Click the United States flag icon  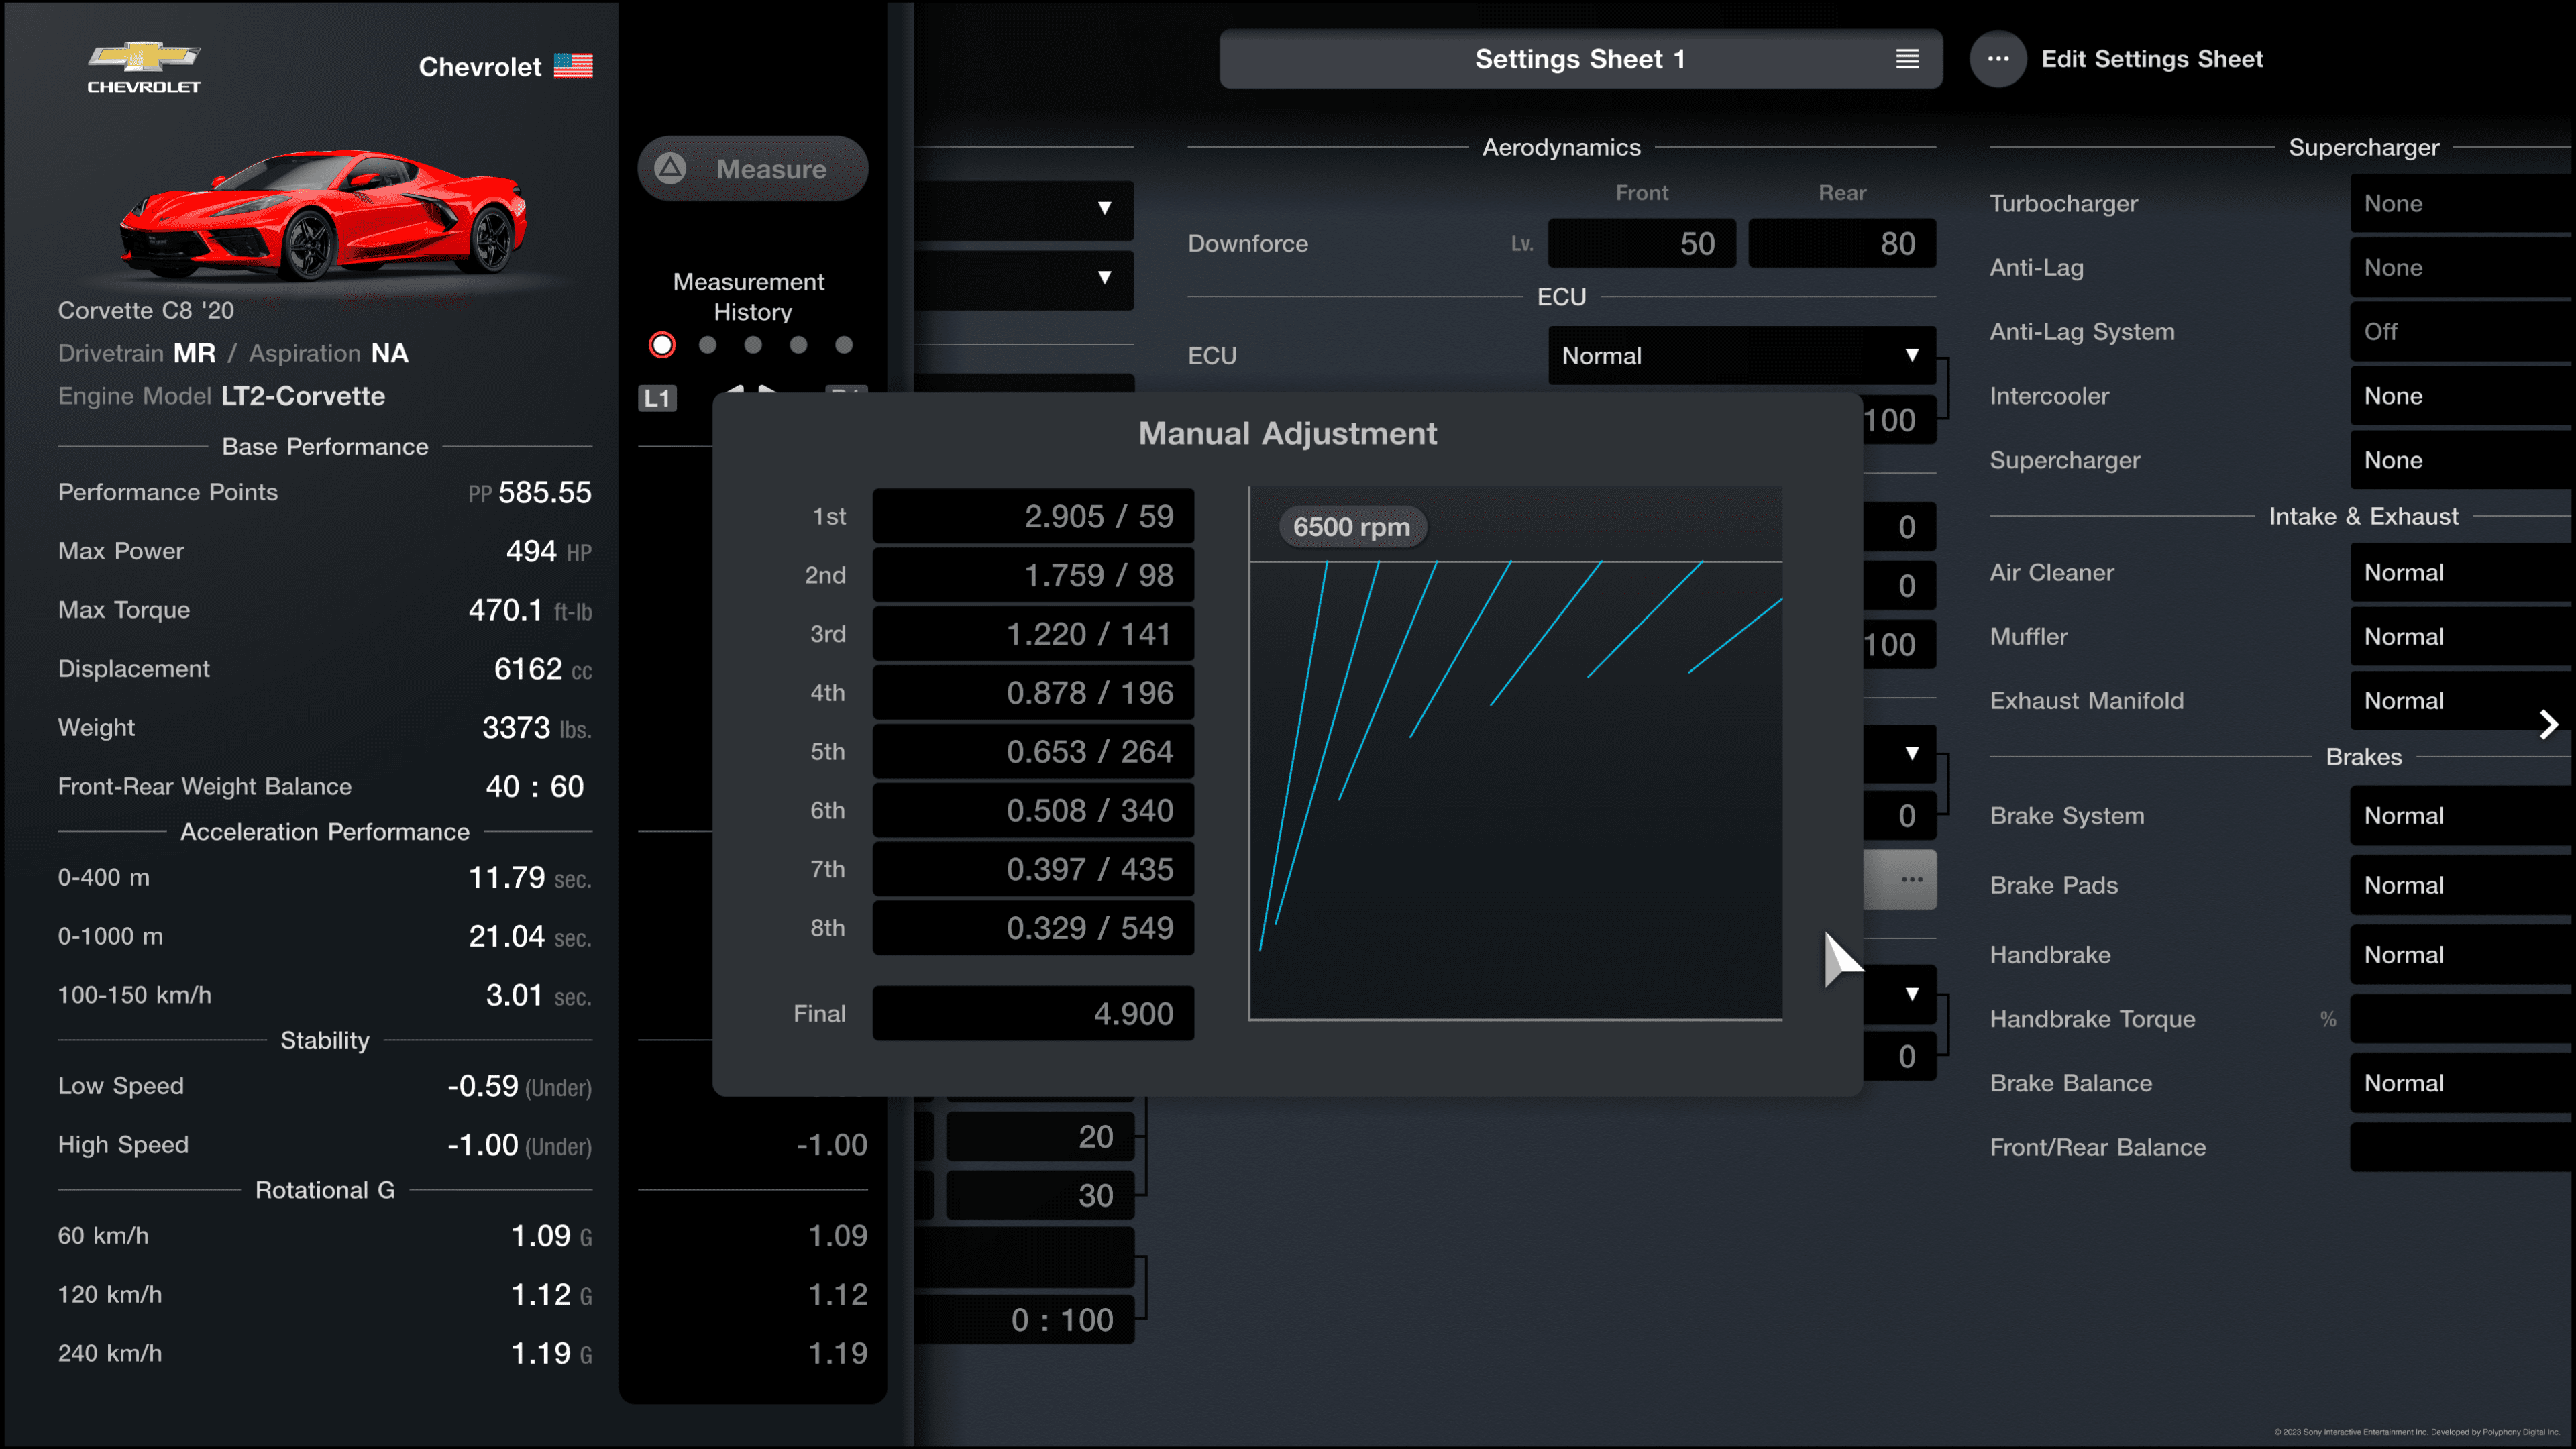pyautogui.click(x=573, y=66)
